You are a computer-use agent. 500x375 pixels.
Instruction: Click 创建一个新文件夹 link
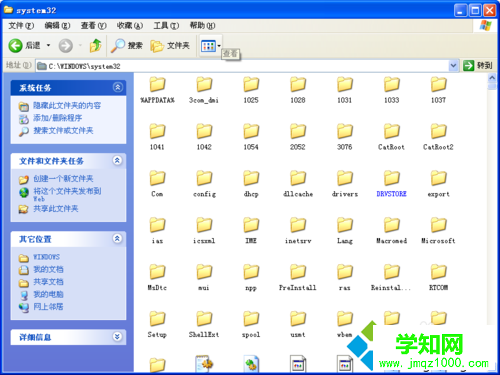click(x=63, y=179)
